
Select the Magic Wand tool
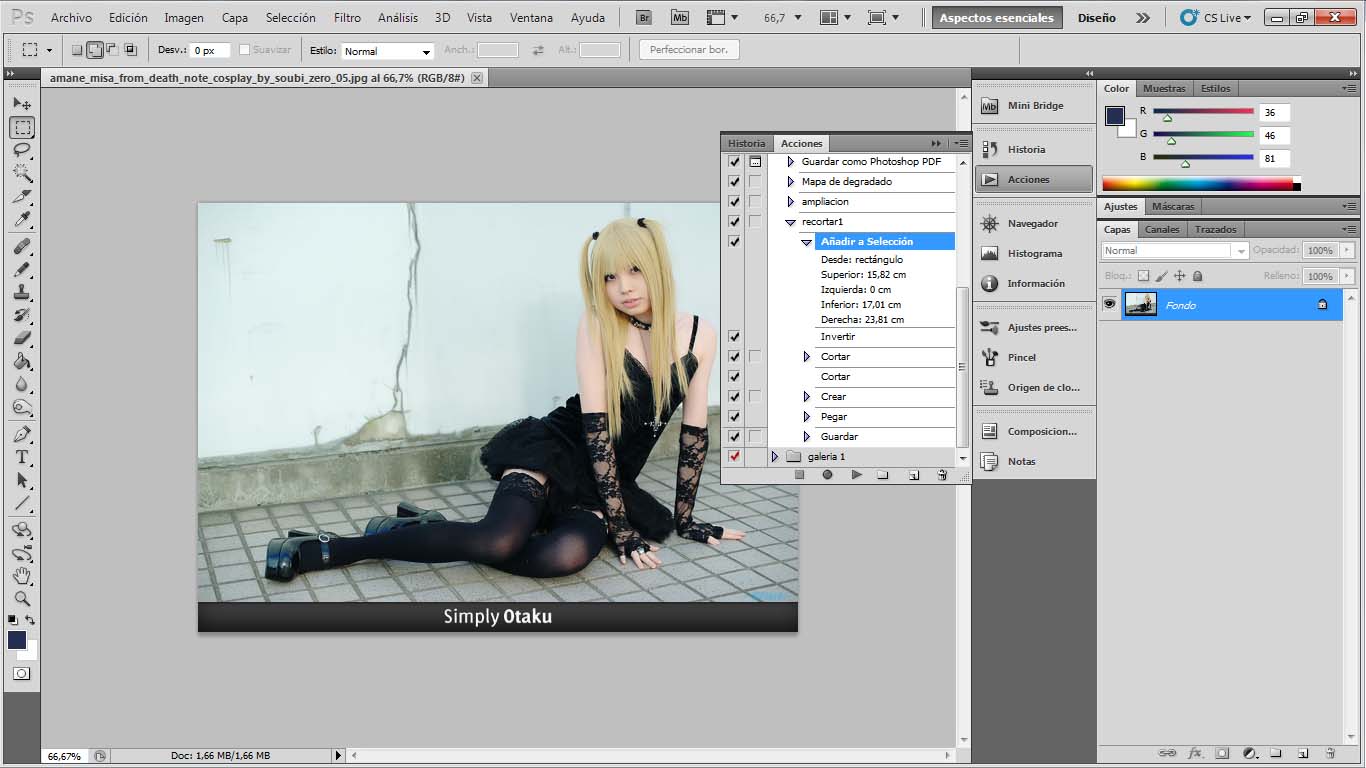tap(22, 173)
